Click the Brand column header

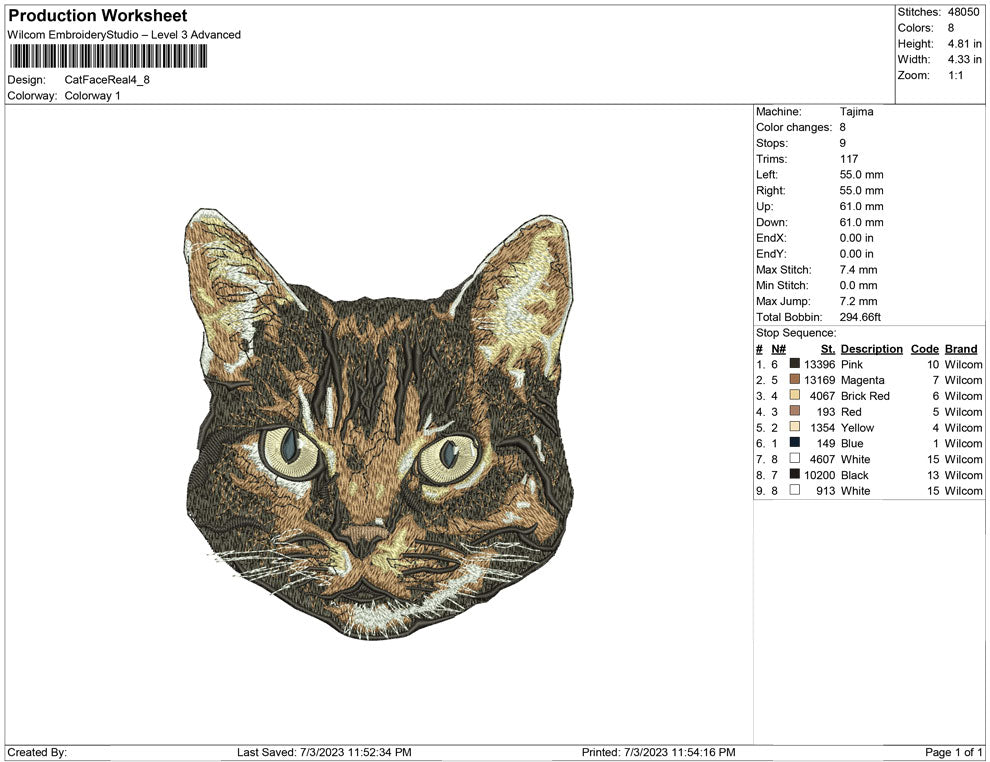tap(960, 348)
